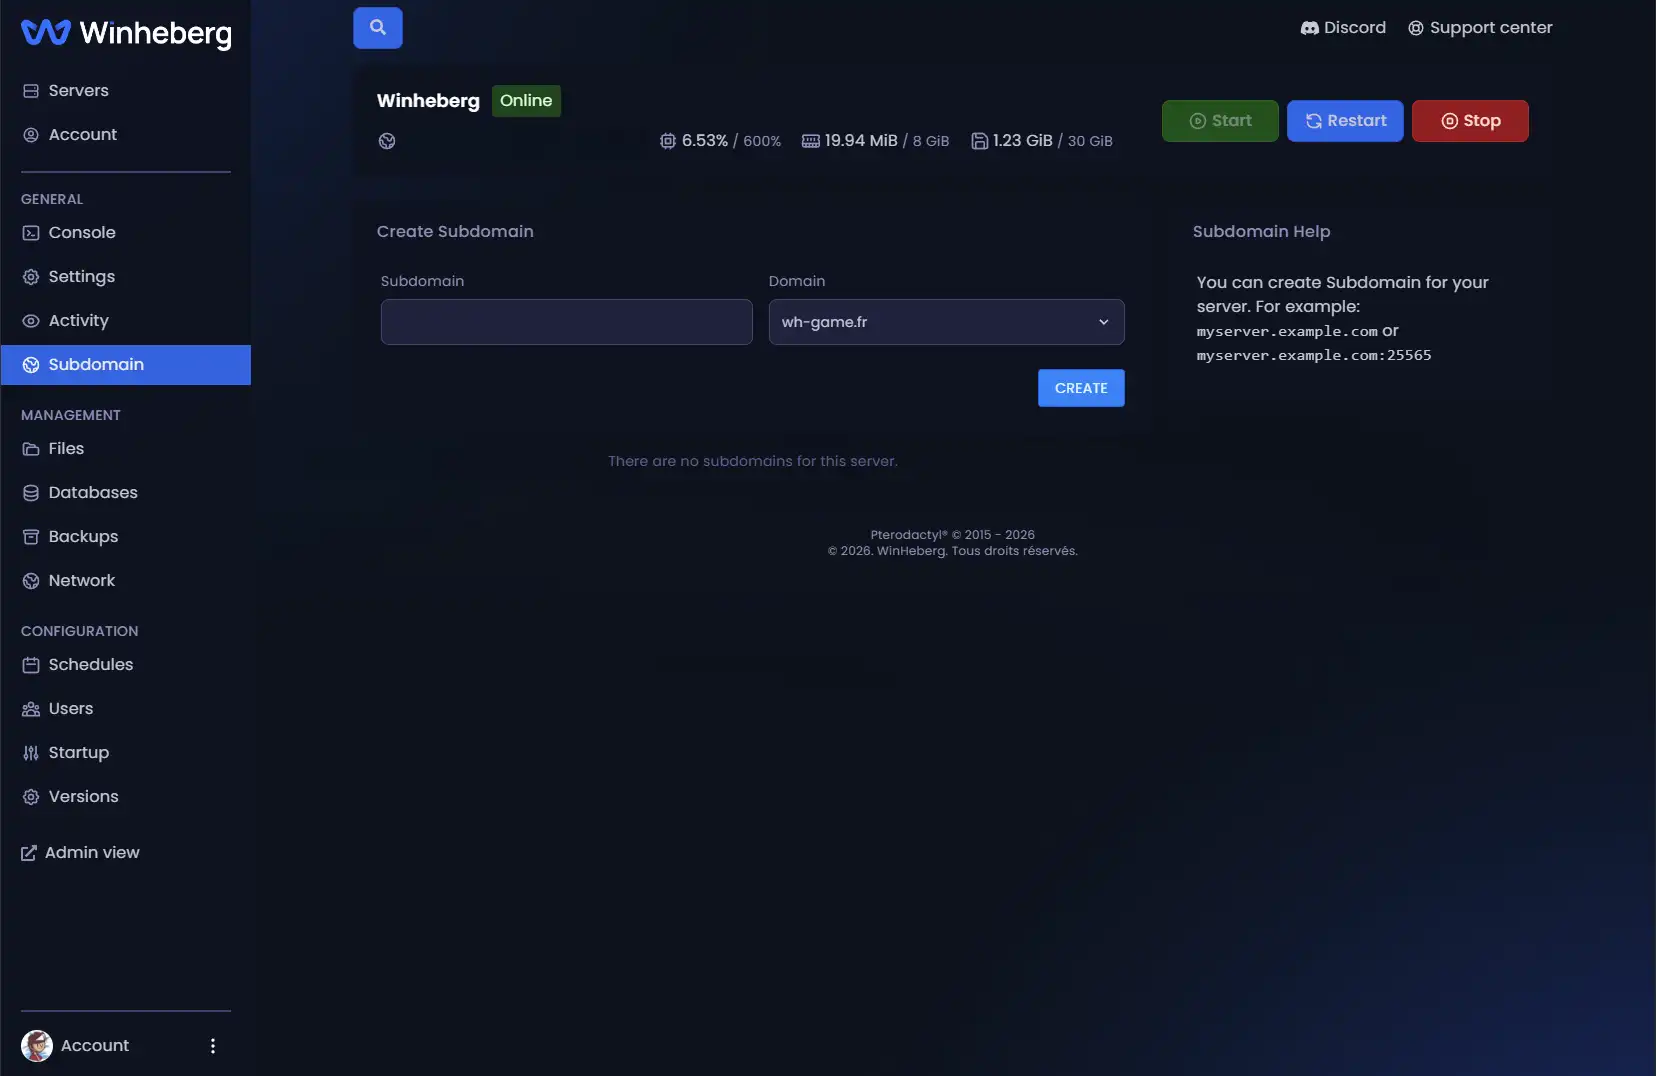Click the Winheberg logo in sidebar
This screenshot has width=1656, height=1076.
126,33
